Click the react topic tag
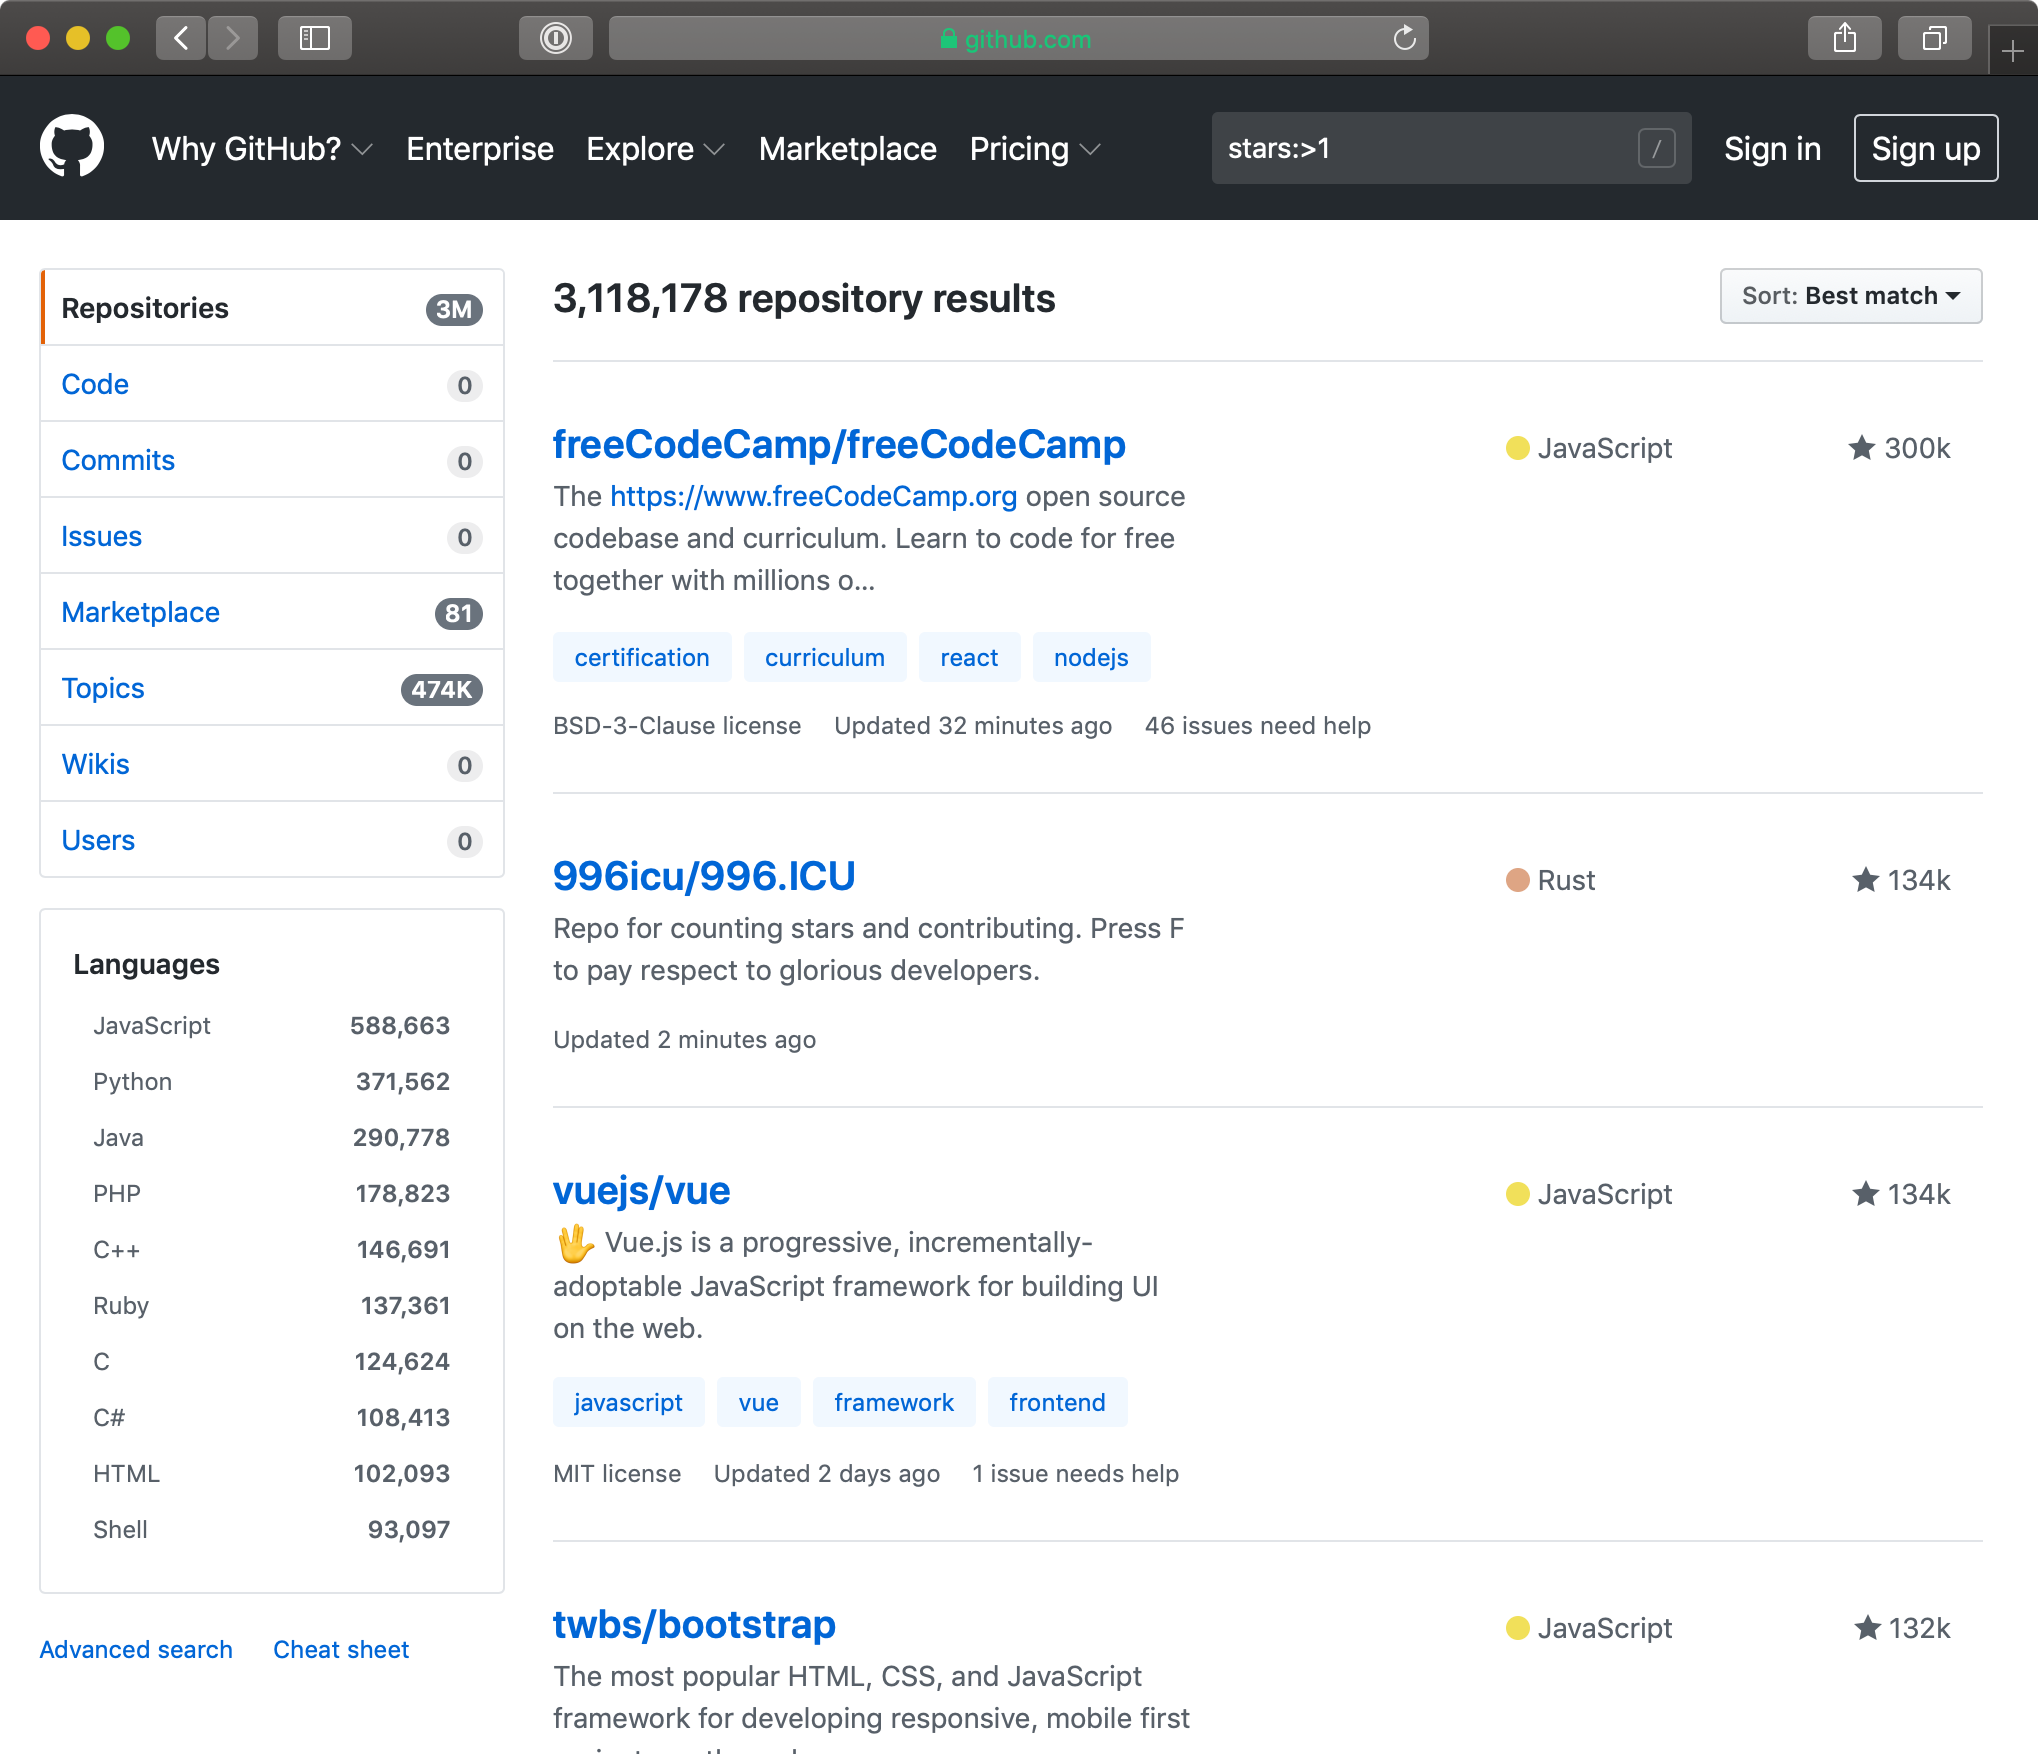The width and height of the screenshot is (2038, 1754). tap(969, 657)
